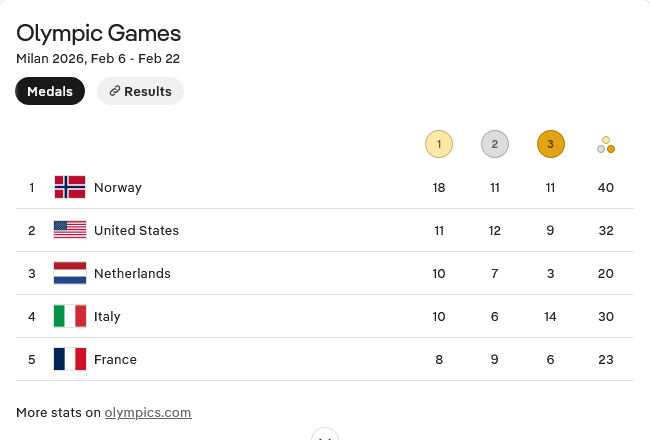Expand the medal table with chevron
This screenshot has height=440, width=650.
coord(324,435)
